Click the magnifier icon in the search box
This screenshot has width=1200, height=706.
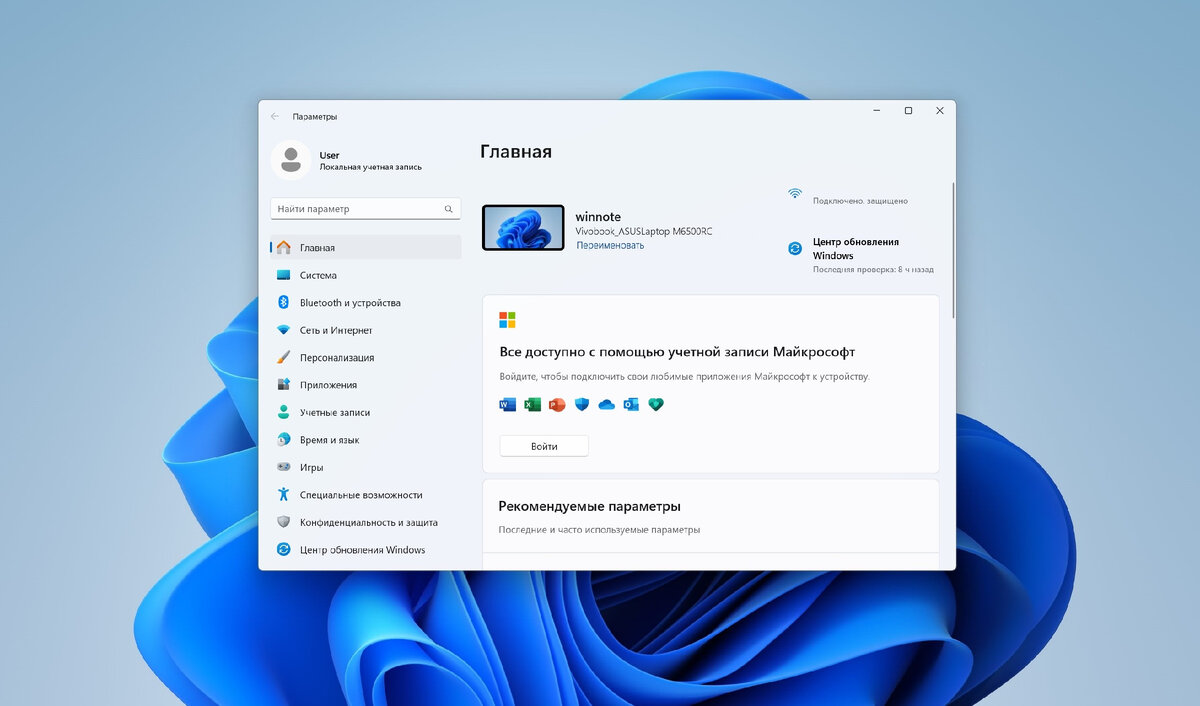(449, 209)
